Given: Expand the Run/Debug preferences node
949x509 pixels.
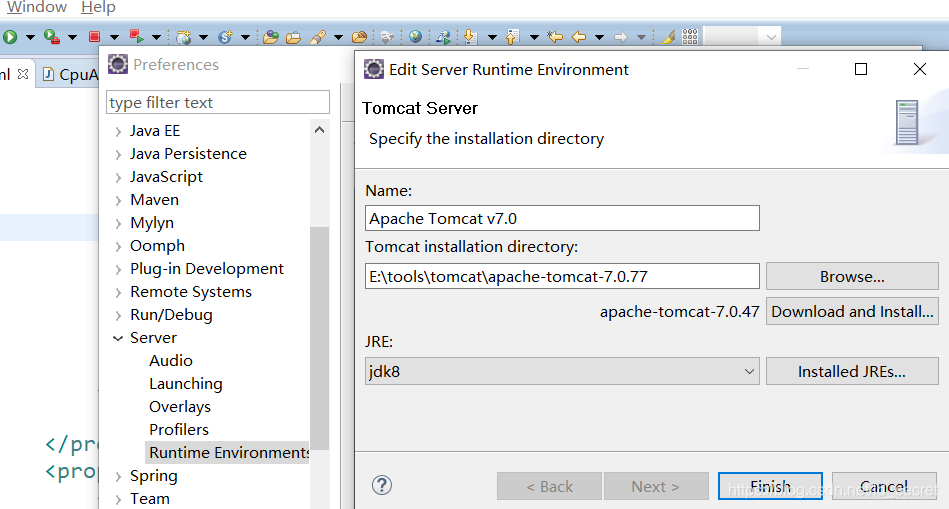Looking at the screenshot, I should 118,315.
